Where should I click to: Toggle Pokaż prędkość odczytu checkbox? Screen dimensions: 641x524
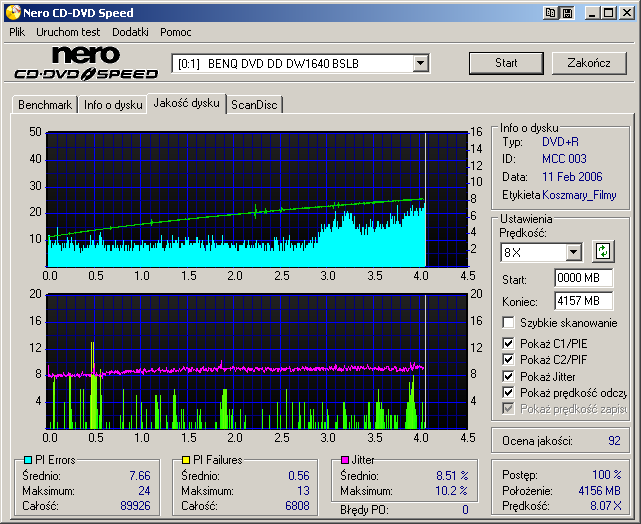point(508,393)
